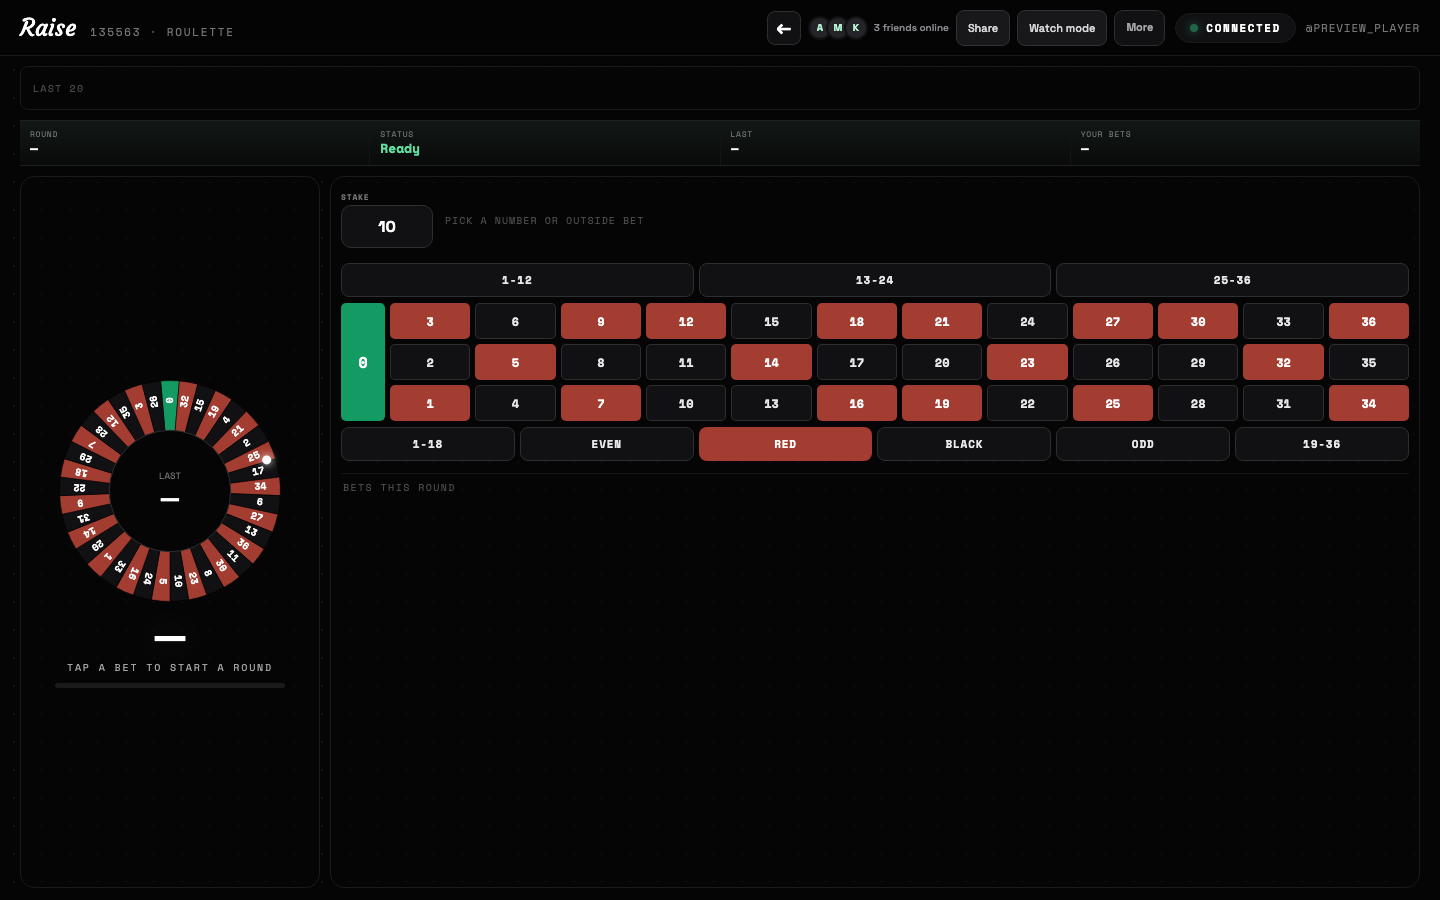Place a bet on number 3
1440x900 pixels.
pyautogui.click(x=430, y=321)
